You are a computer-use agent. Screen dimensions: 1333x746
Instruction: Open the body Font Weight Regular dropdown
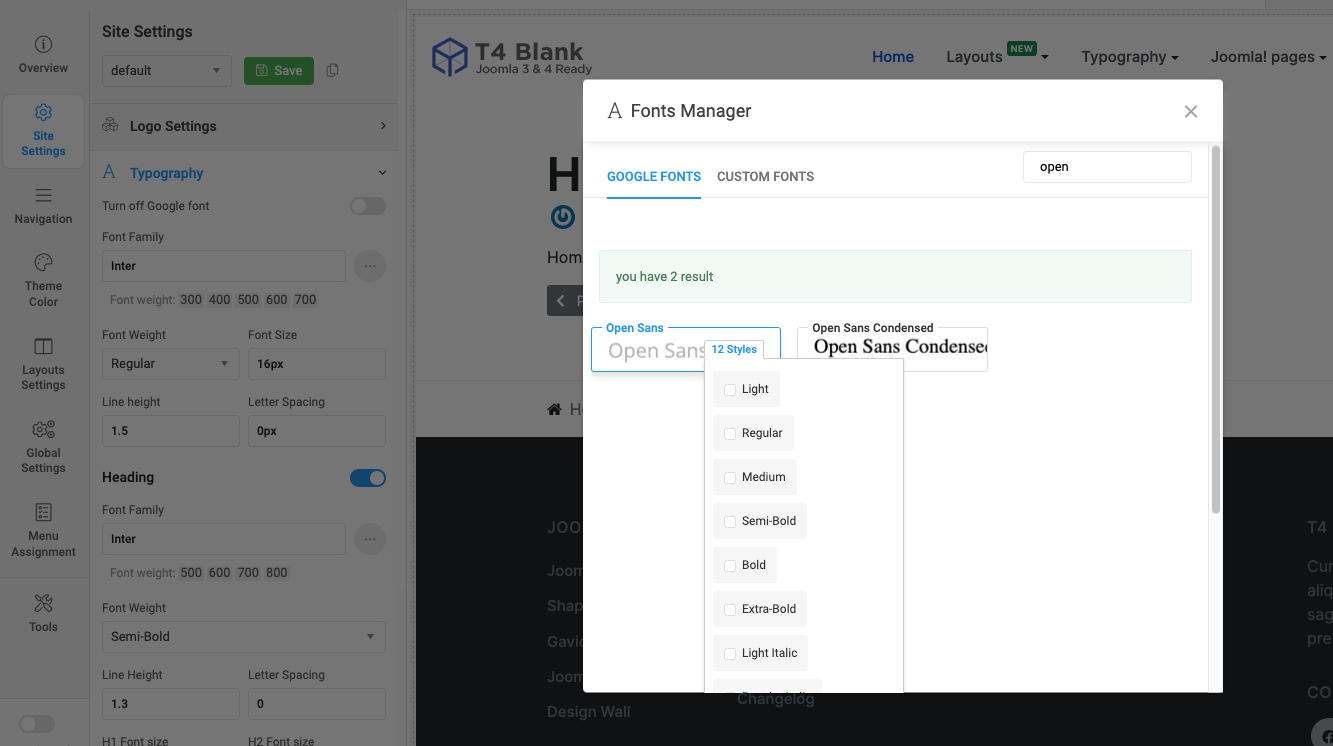[170, 364]
